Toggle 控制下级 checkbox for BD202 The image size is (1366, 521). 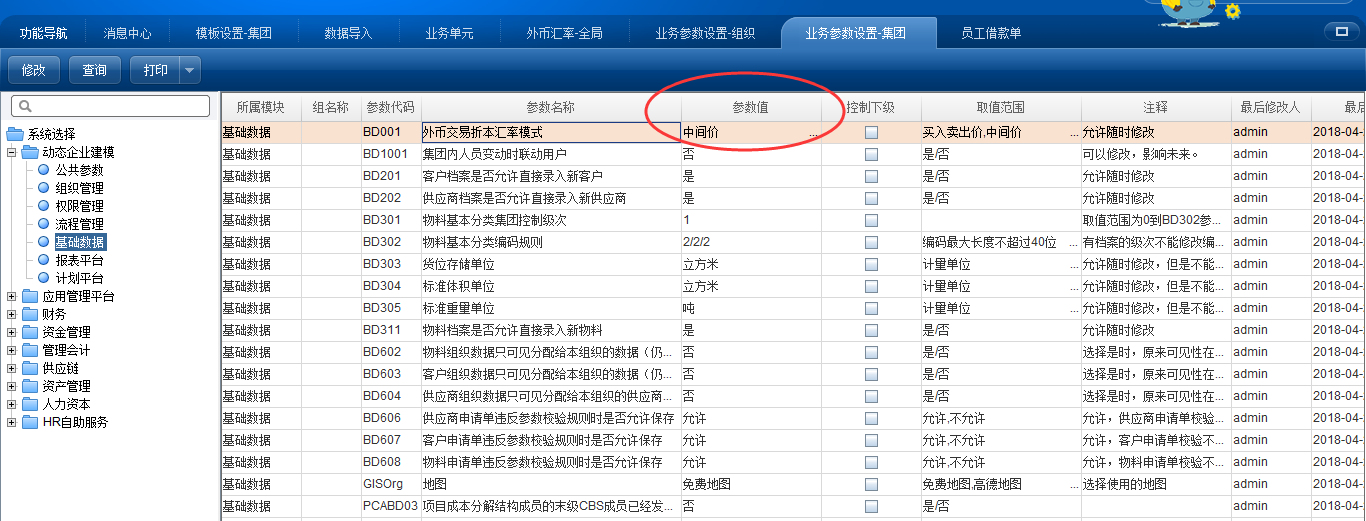tap(872, 198)
